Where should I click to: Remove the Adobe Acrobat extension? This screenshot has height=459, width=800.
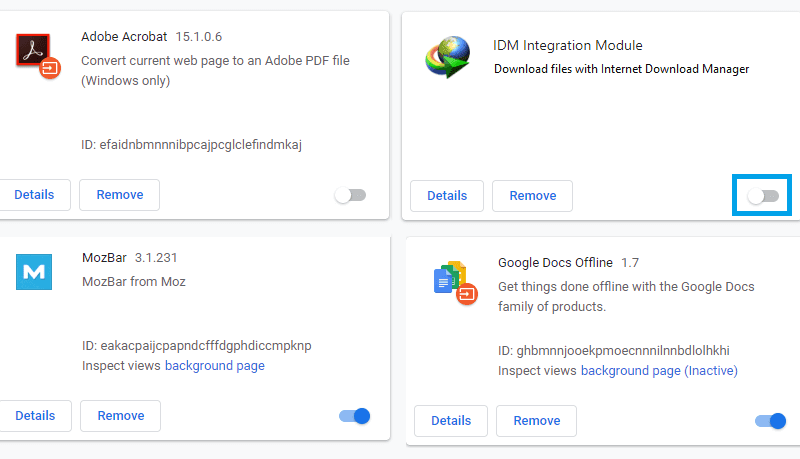[119, 195]
